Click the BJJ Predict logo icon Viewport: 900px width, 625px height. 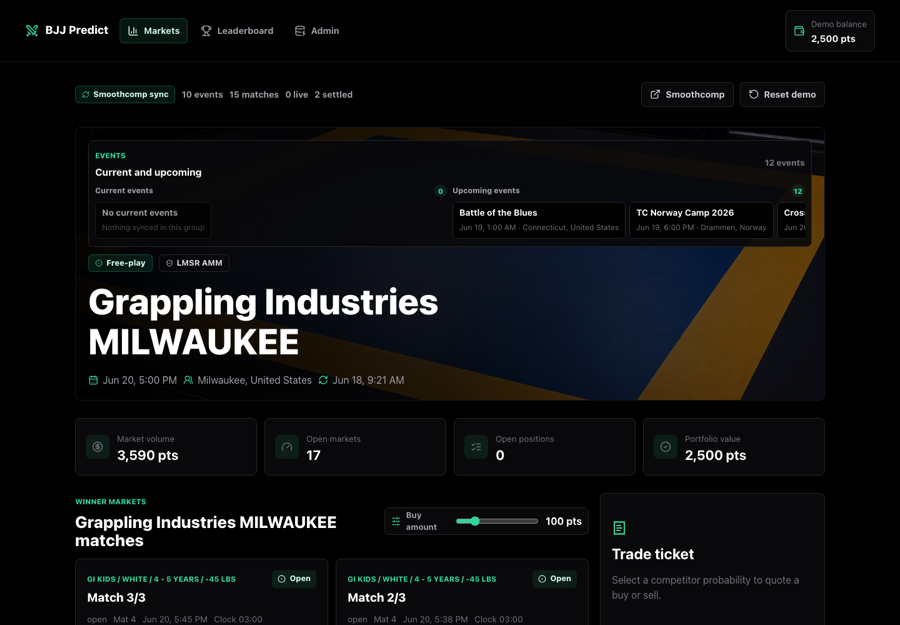coord(32,30)
